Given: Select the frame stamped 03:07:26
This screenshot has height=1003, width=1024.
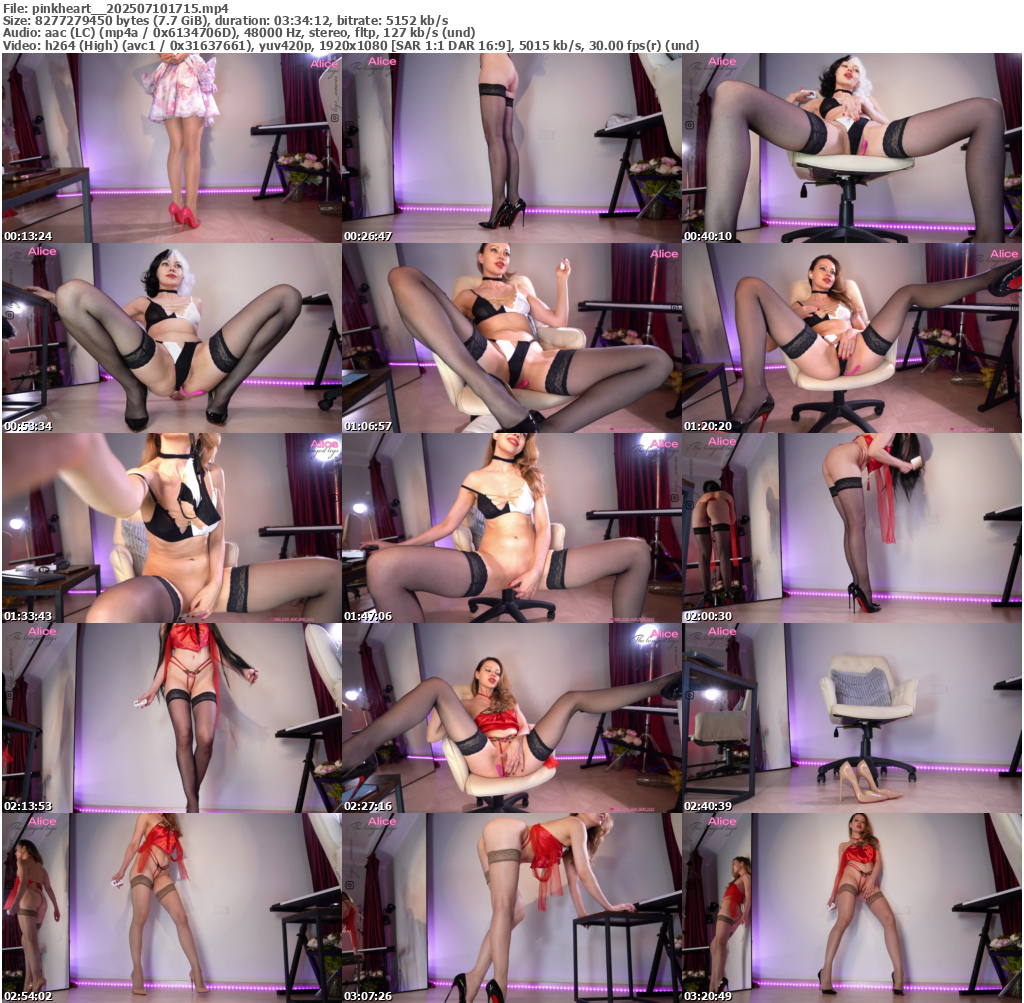Looking at the screenshot, I should 511,907.
